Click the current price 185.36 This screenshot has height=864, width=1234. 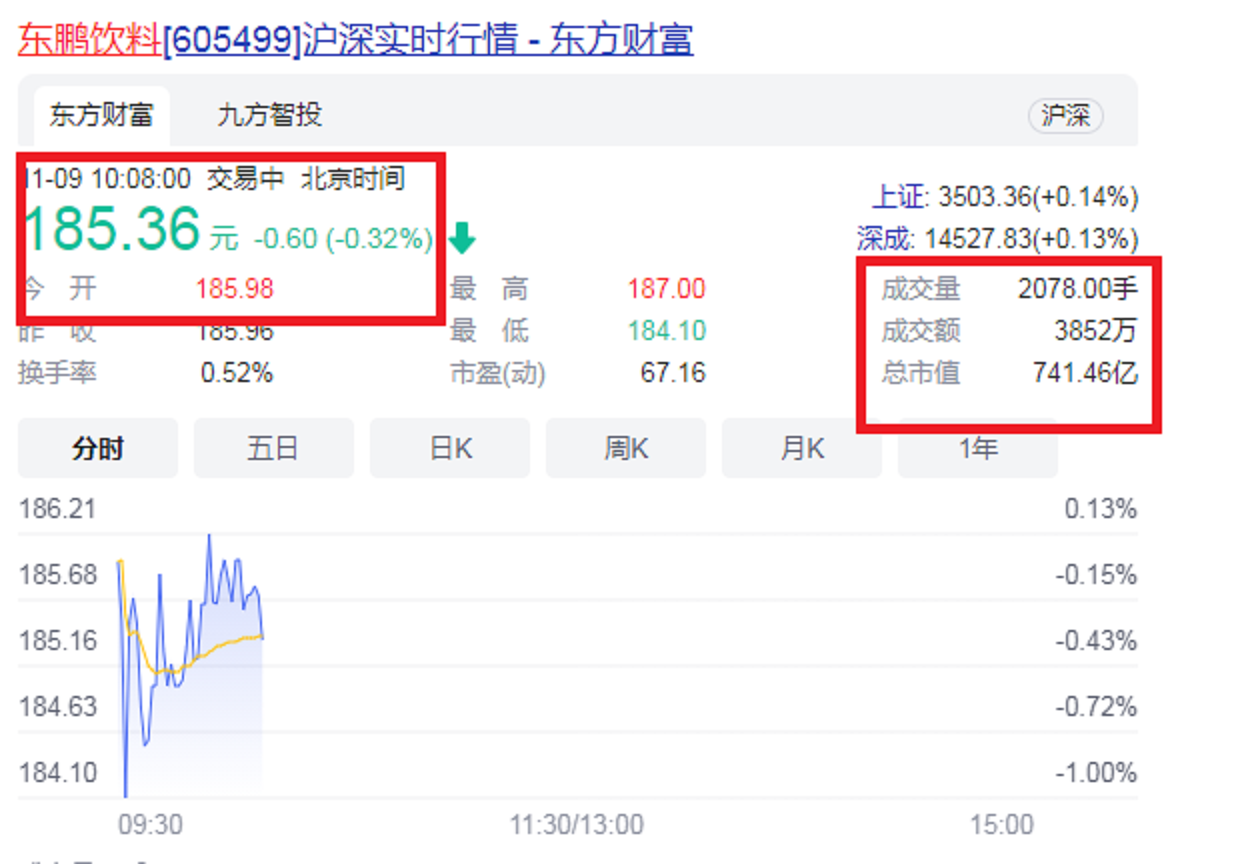pyautogui.click(x=111, y=228)
